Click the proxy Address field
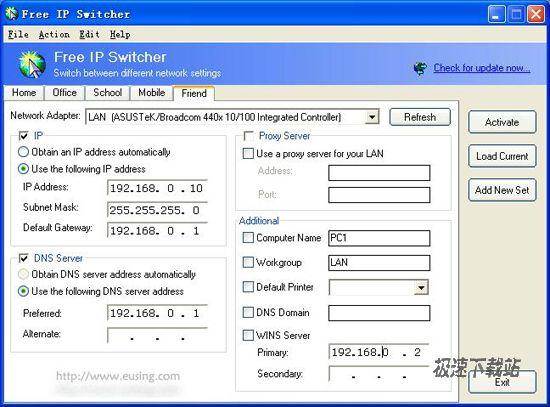Screen dimensions: 550x407 379,173
